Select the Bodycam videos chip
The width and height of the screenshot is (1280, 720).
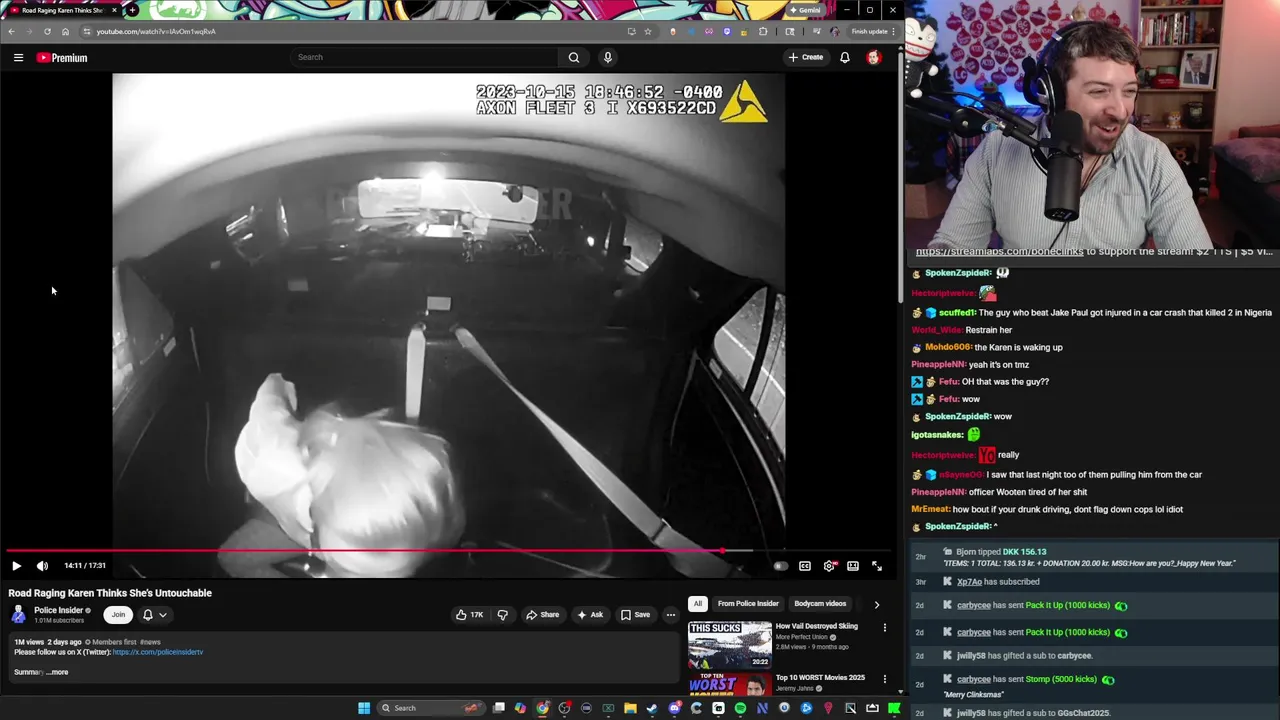click(x=820, y=604)
